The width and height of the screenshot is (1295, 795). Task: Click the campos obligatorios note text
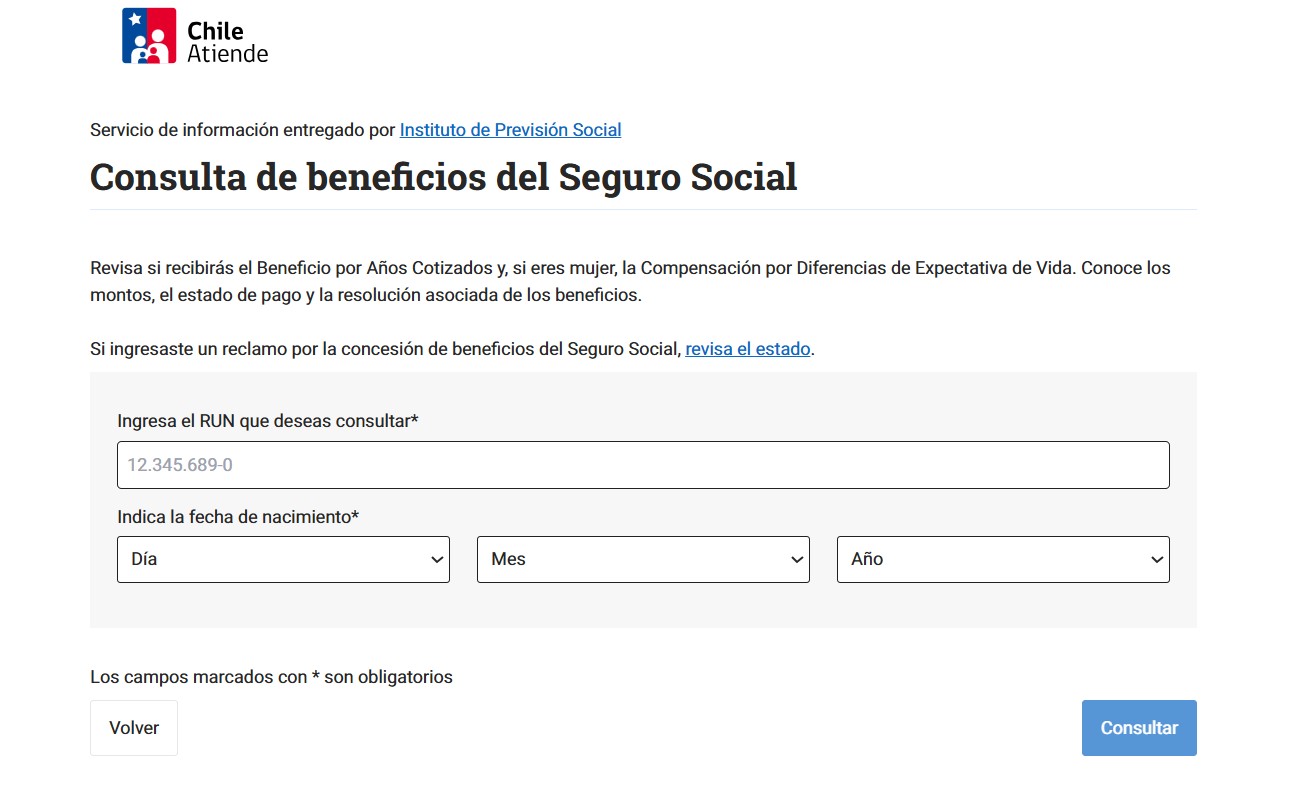pos(271,677)
